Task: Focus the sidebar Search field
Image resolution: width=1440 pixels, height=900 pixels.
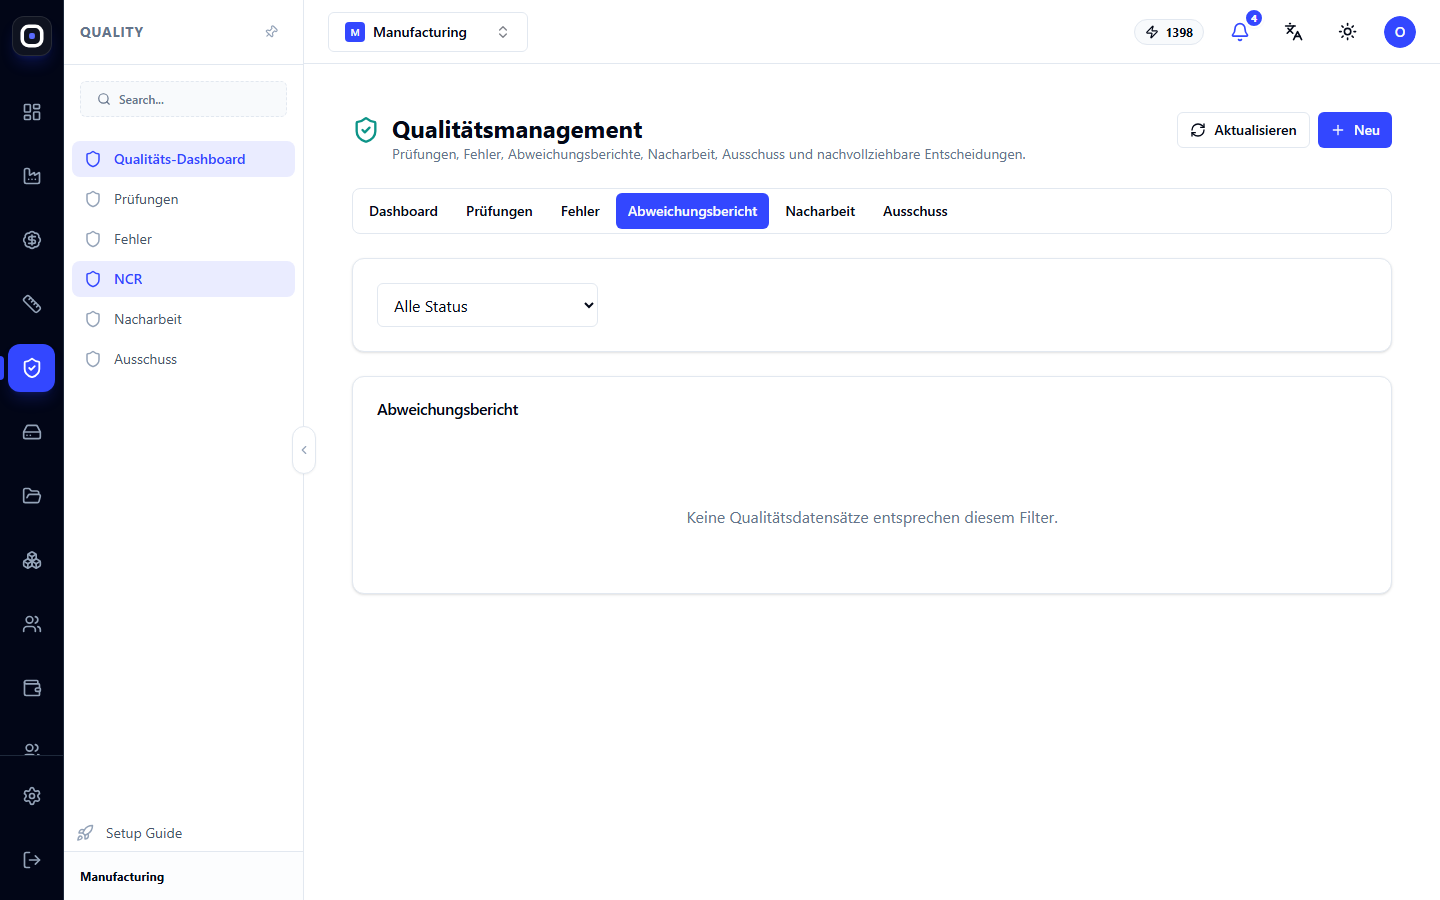Action: point(183,99)
